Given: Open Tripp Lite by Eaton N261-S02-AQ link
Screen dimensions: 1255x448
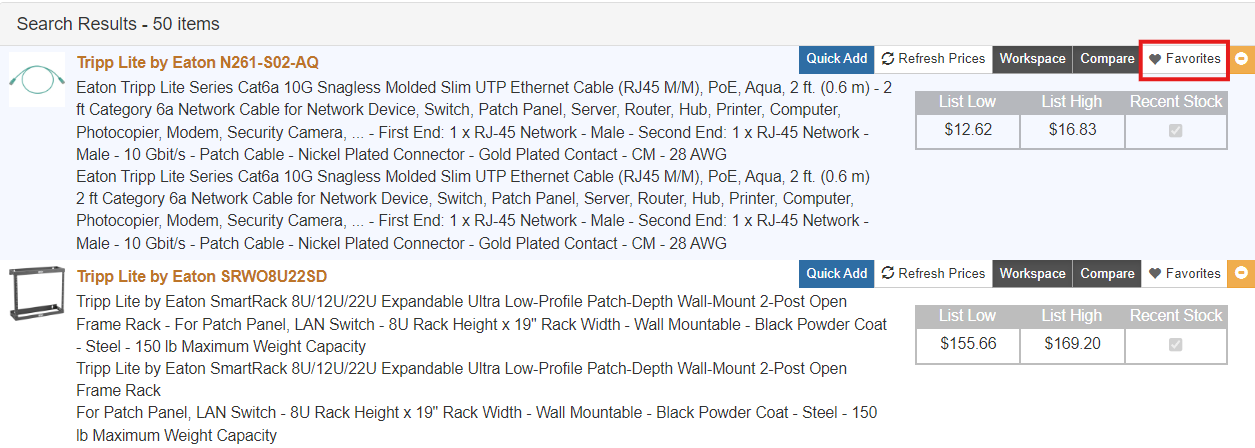Looking at the screenshot, I should (198, 63).
